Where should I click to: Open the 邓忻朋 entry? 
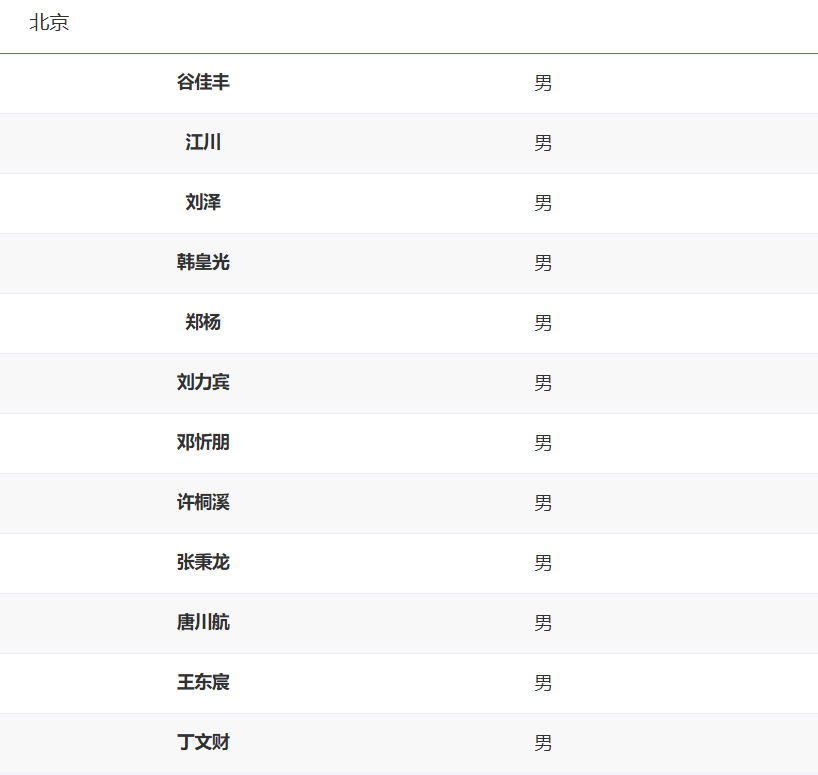203,442
